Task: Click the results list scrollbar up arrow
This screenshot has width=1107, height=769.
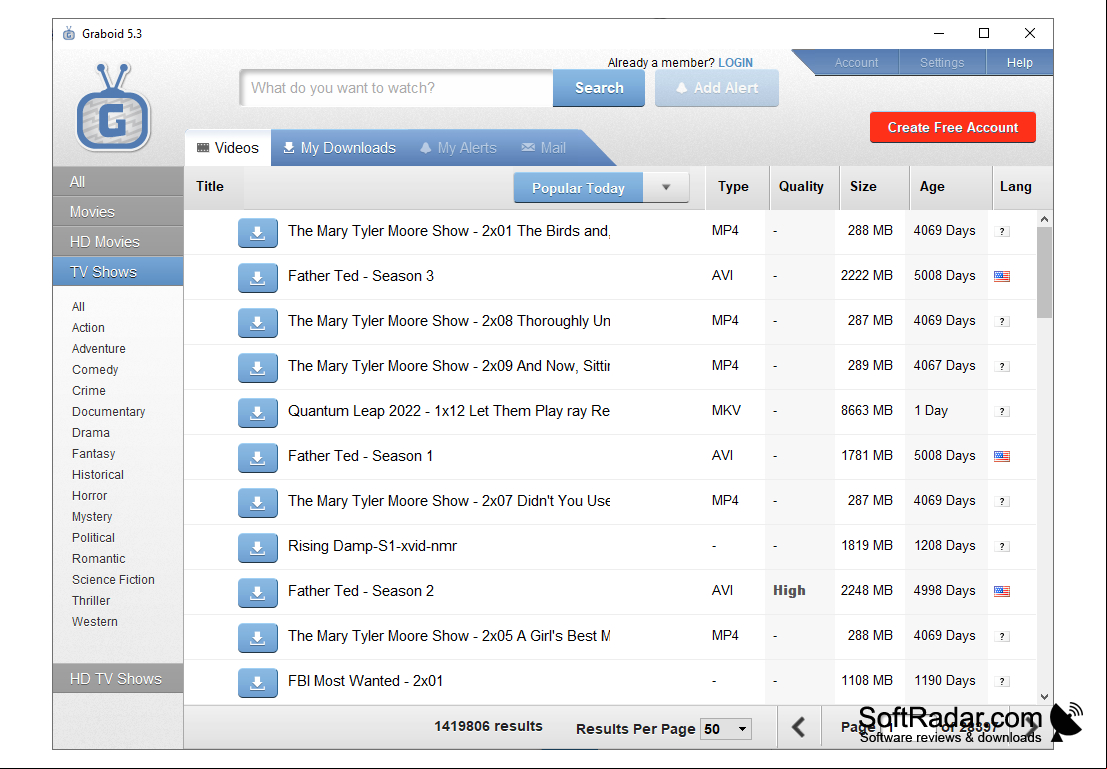Action: click(1045, 219)
